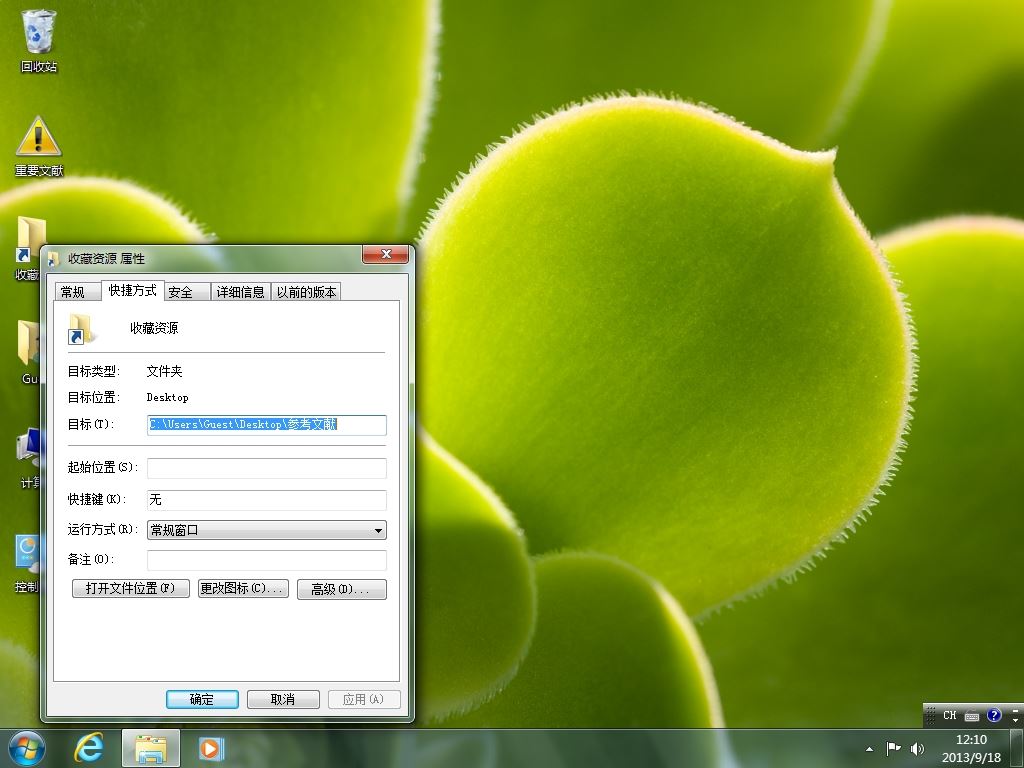1024x768 pixels.
Task: Click 打开文件位置(F) button
Action: point(131,588)
